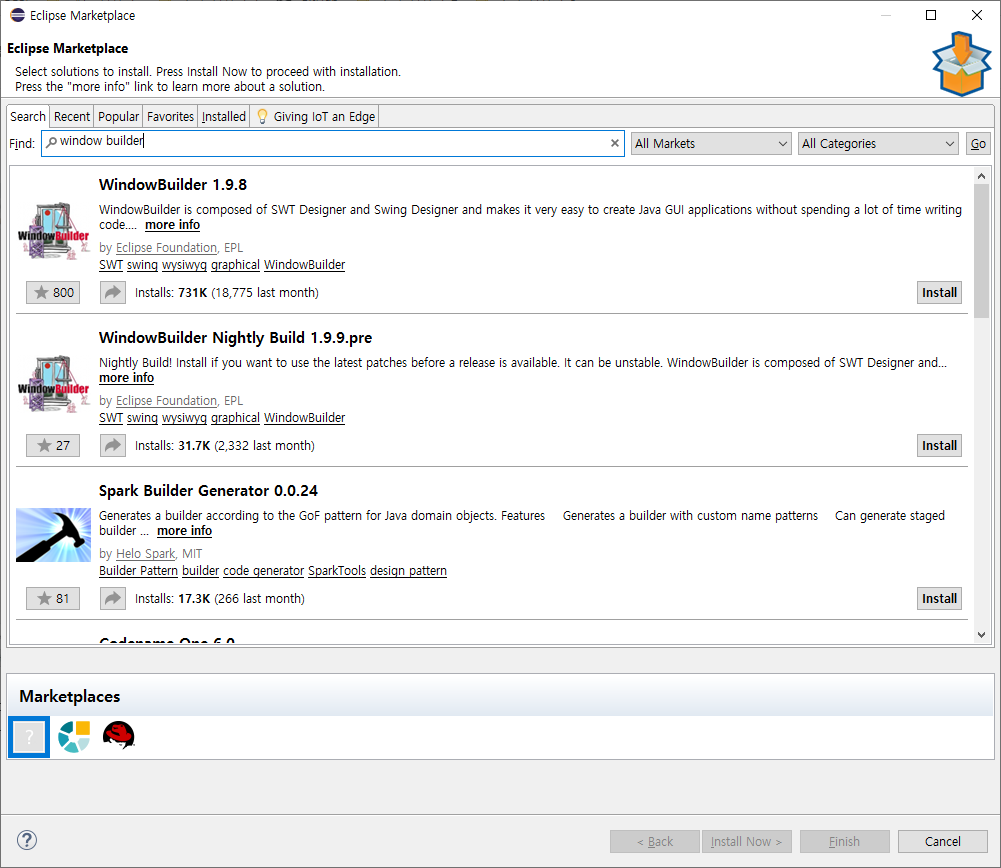This screenshot has height=868, width=1001.
Task: Click the code generator tag
Action: (x=263, y=571)
